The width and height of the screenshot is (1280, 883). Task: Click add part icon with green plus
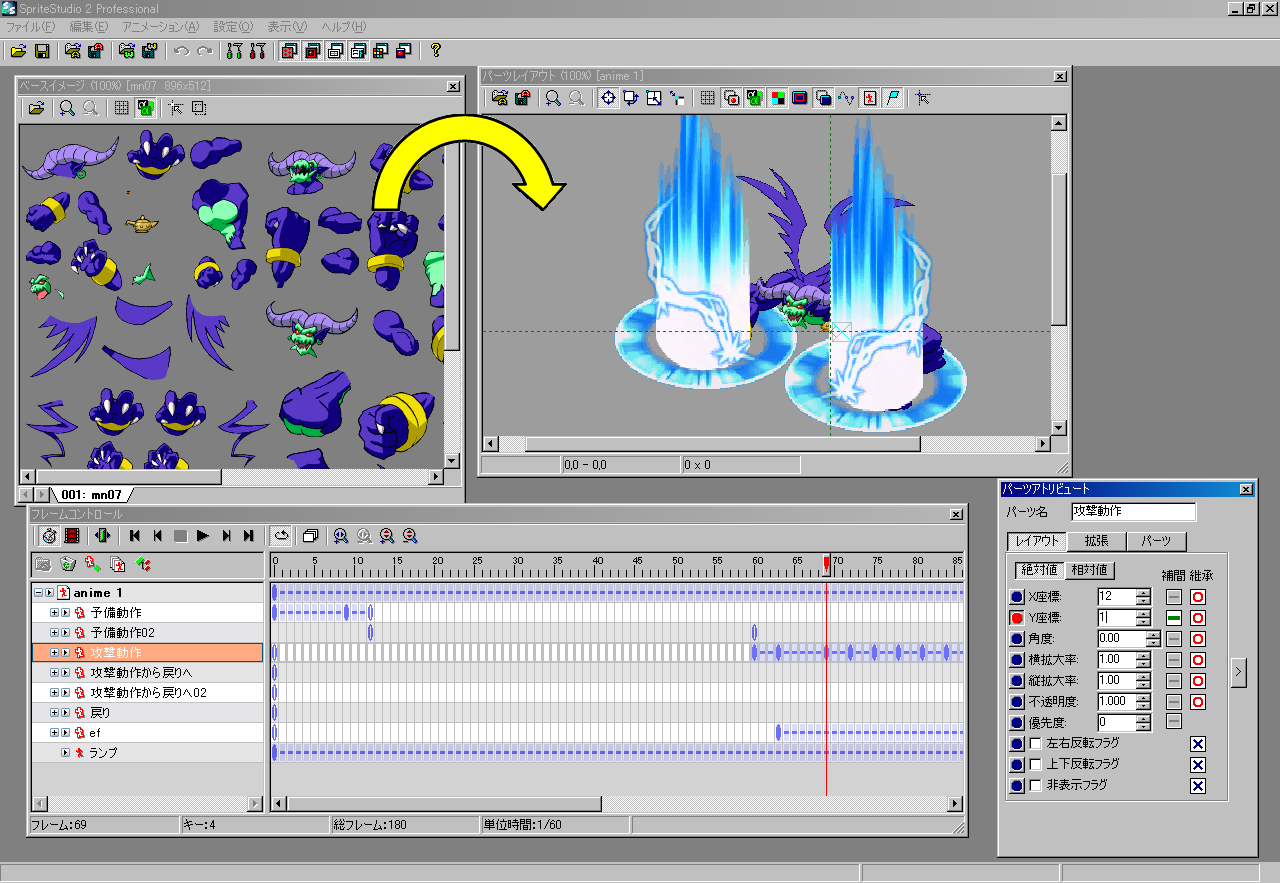point(93,565)
